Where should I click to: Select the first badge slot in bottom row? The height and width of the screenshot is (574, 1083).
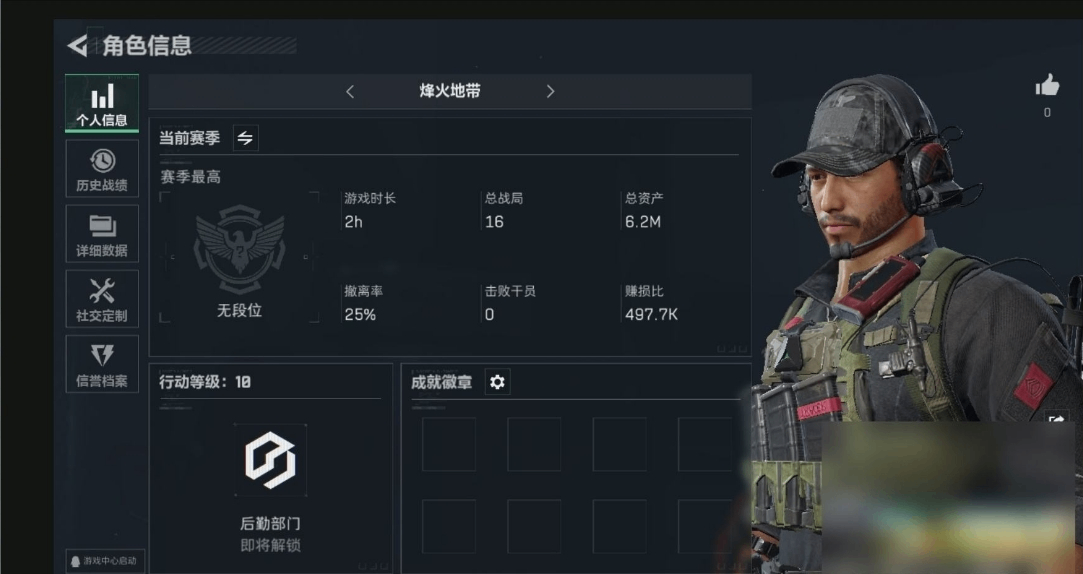[x=449, y=526]
